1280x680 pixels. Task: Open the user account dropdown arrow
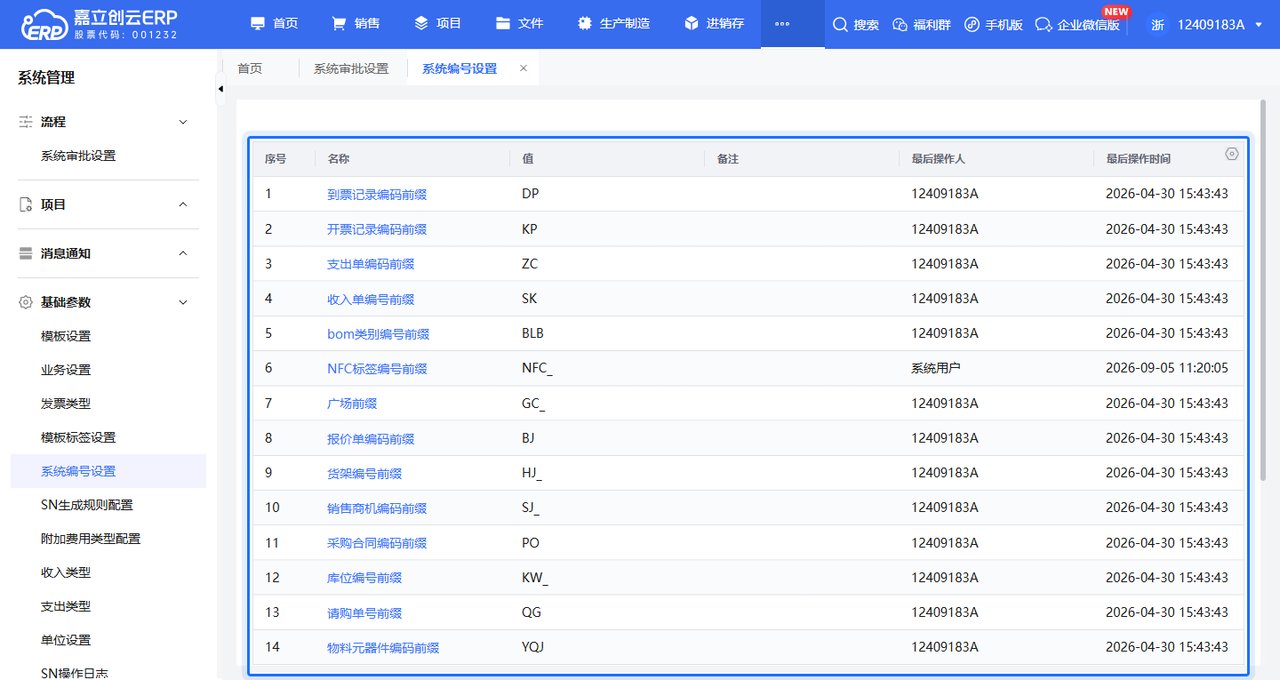pyautogui.click(x=1258, y=24)
